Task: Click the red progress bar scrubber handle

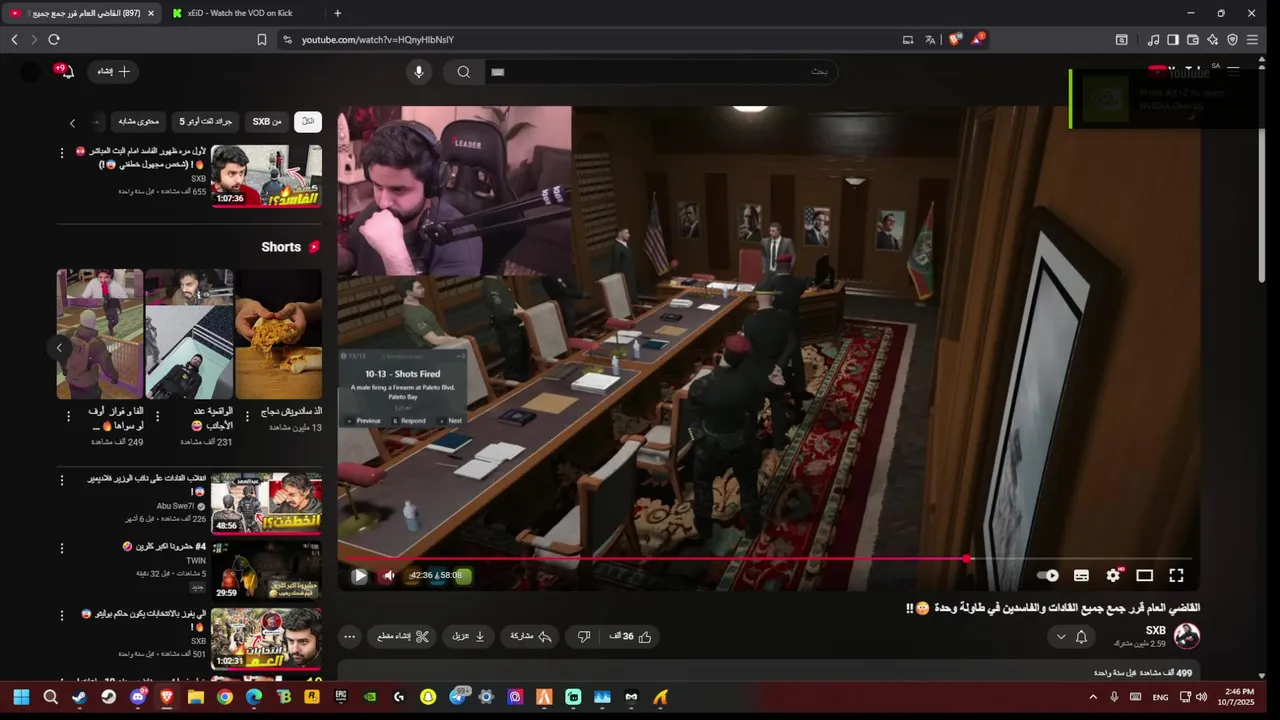Action: tap(967, 559)
